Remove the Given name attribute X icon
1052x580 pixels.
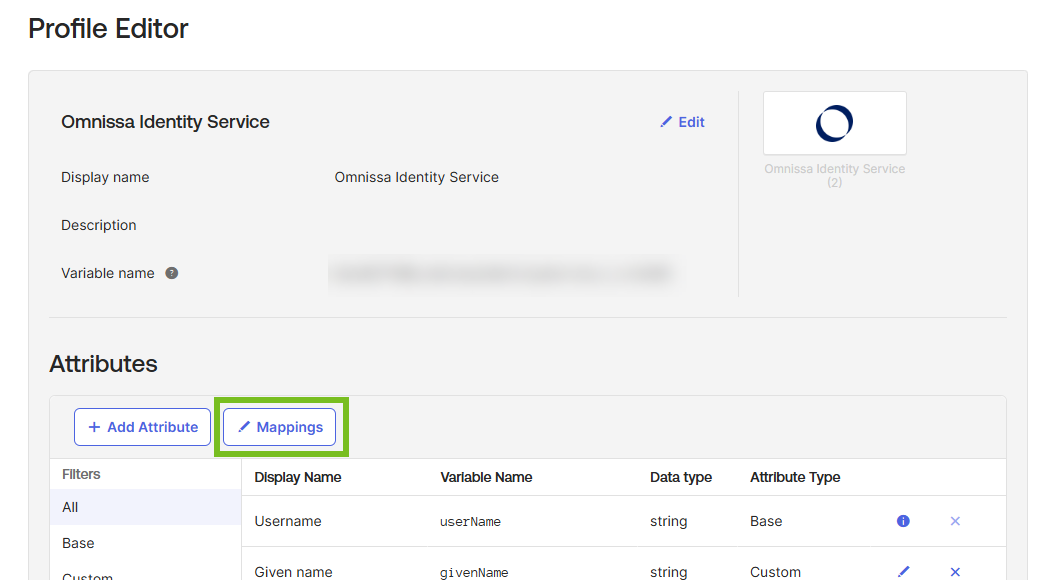[955, 572]
